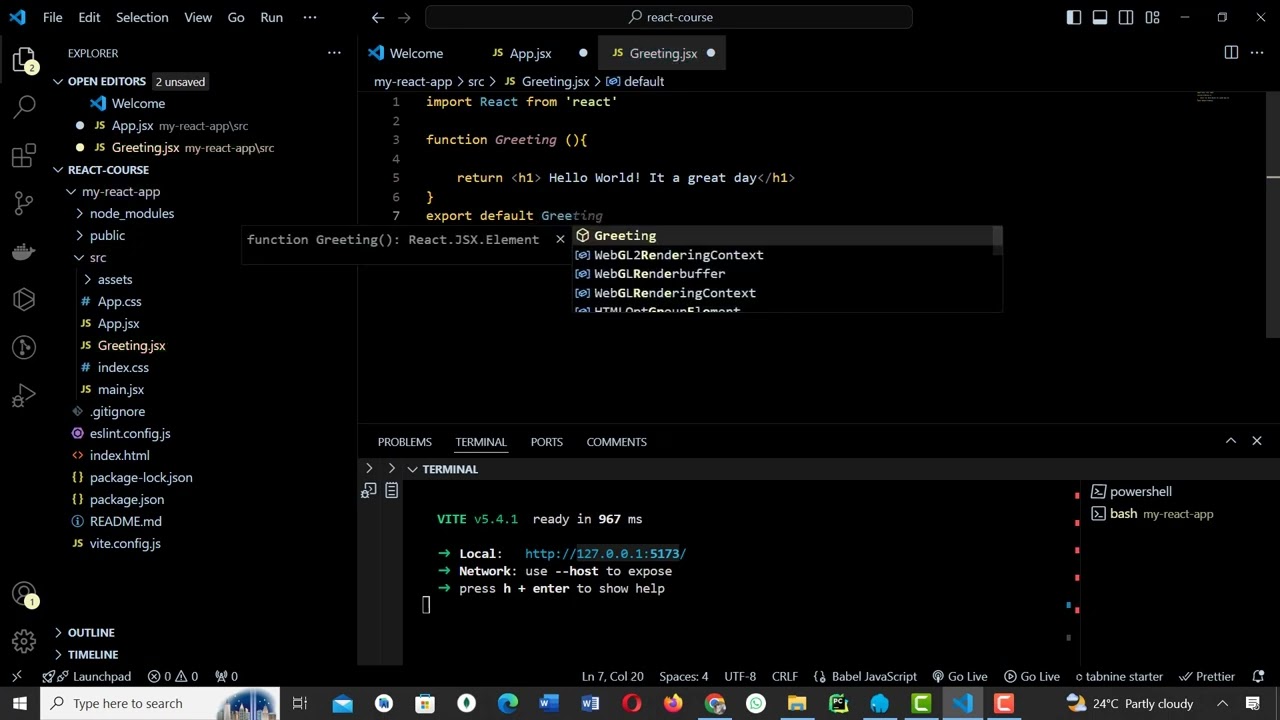This screenshot has width=1280, height=720.
Task: Switch to the Welcome editor tab
Action: (x=416, y=53)
